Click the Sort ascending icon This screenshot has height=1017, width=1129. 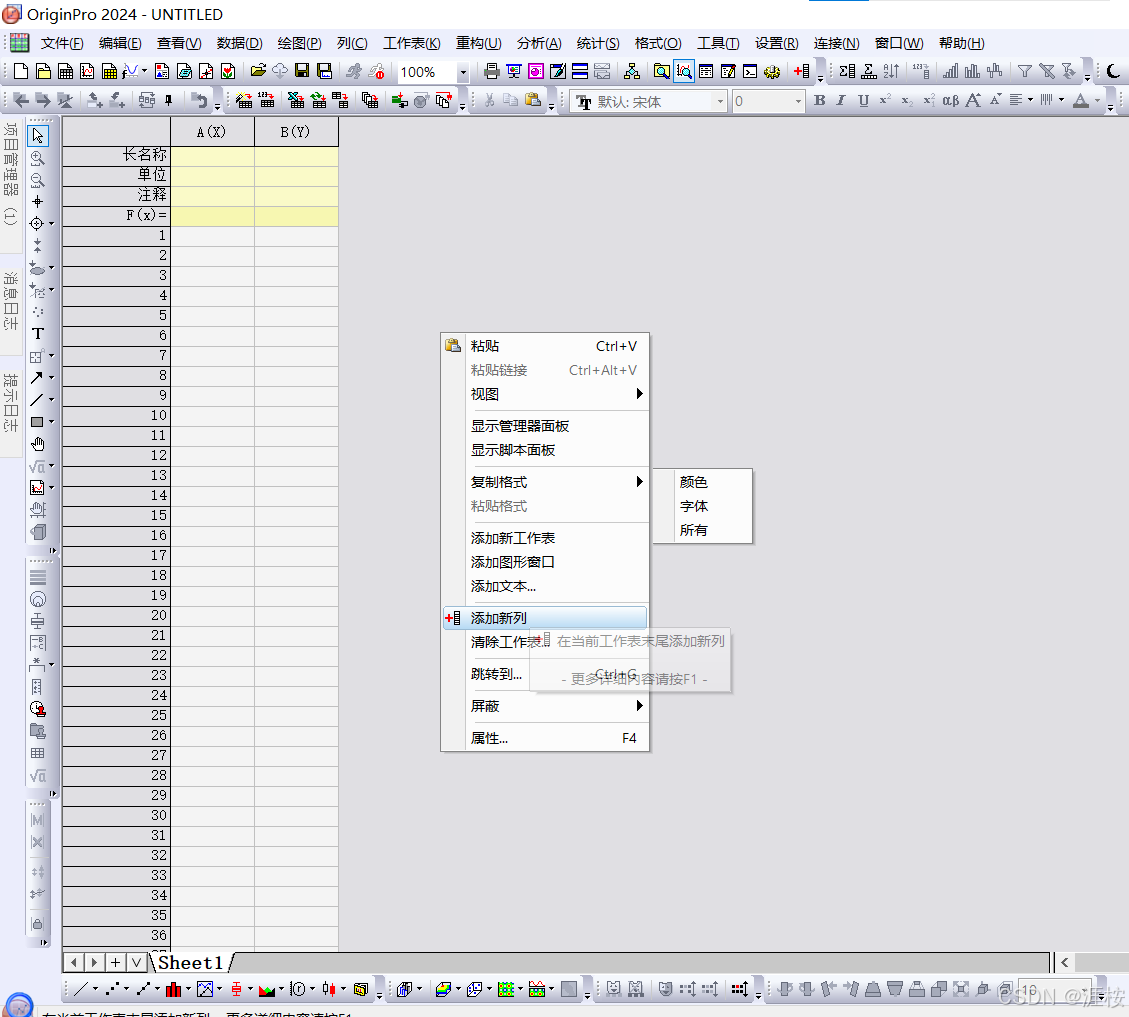891,71
